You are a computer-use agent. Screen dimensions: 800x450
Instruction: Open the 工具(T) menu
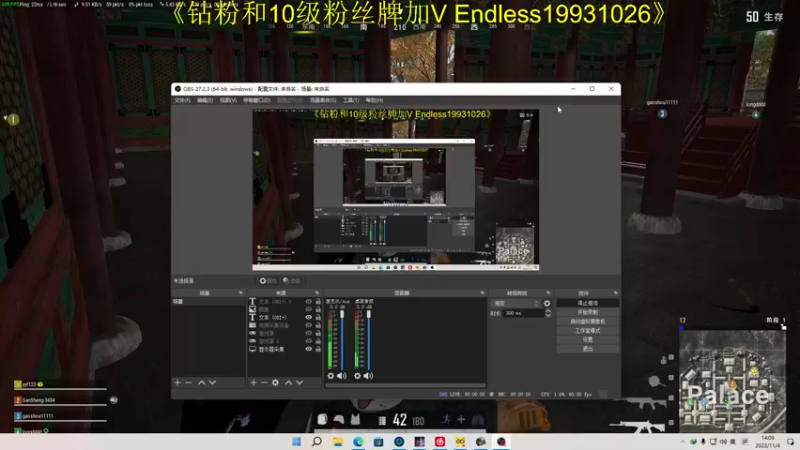(351, 101)
